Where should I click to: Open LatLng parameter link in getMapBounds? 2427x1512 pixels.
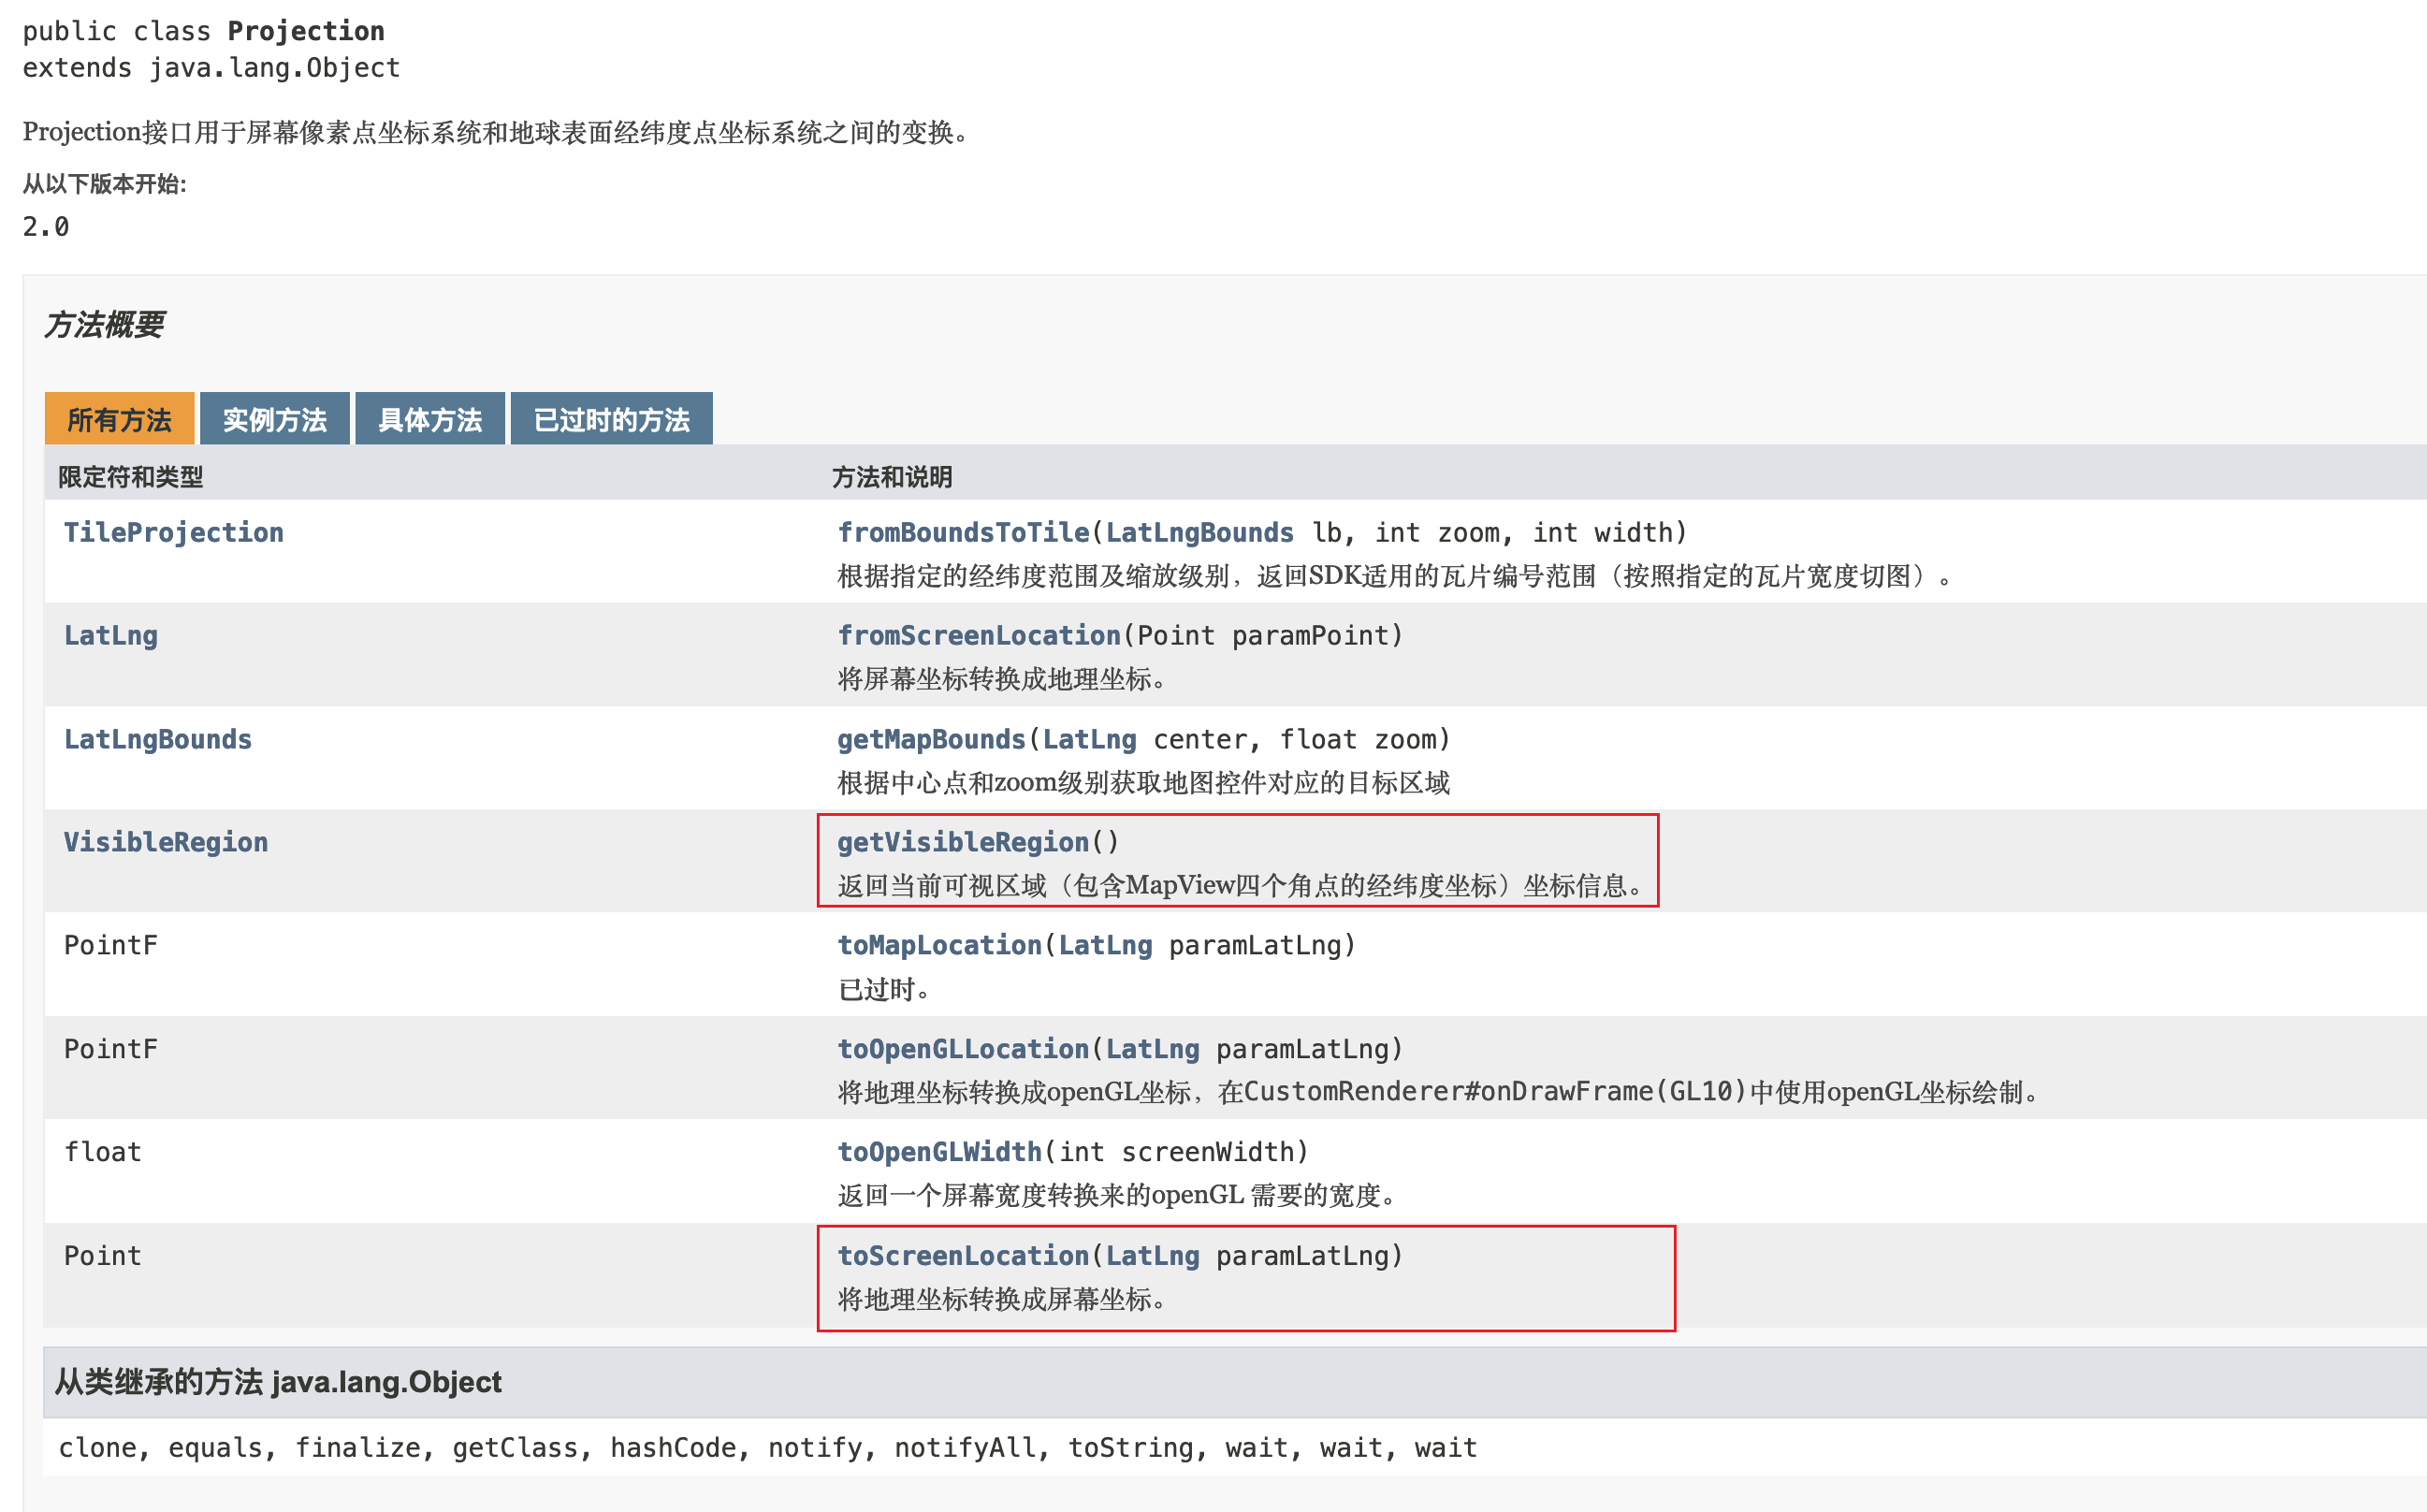pyautogui.click(x=1088, y=739)
